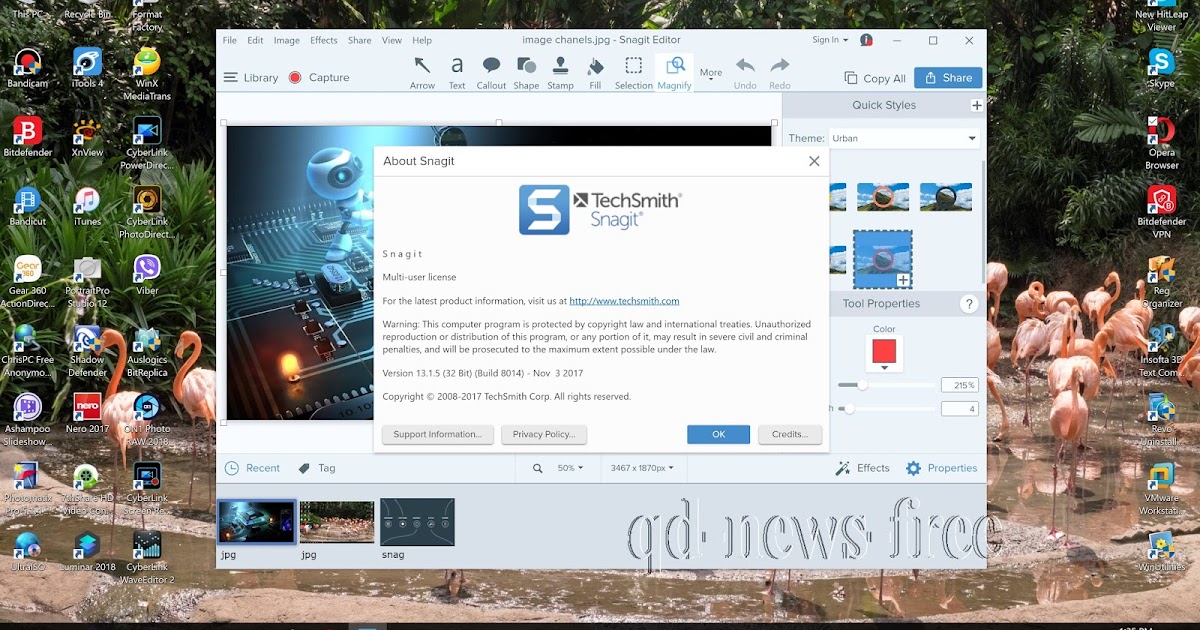The width and height of the screenshot is (1200, 630).
Task: Open iTunes desktop shortcut
Action: point(87,207)
